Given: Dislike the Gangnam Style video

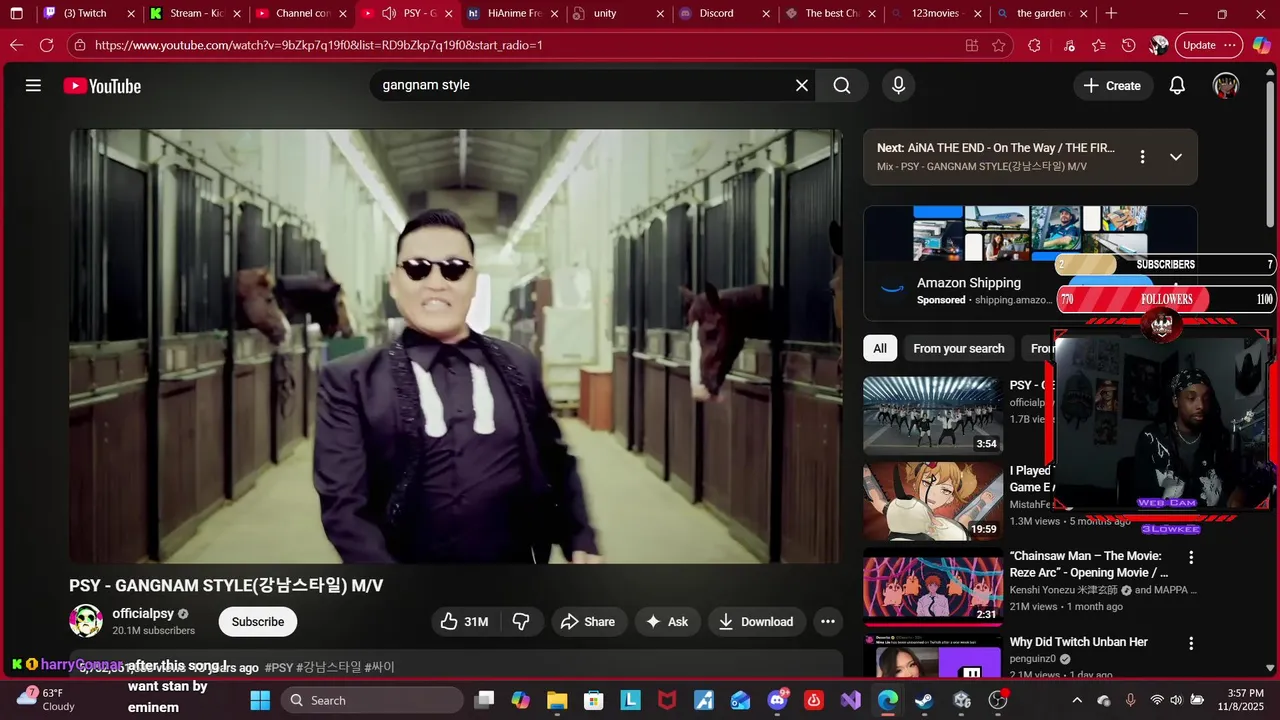Looking at the screenshot, I should (521, 622).
